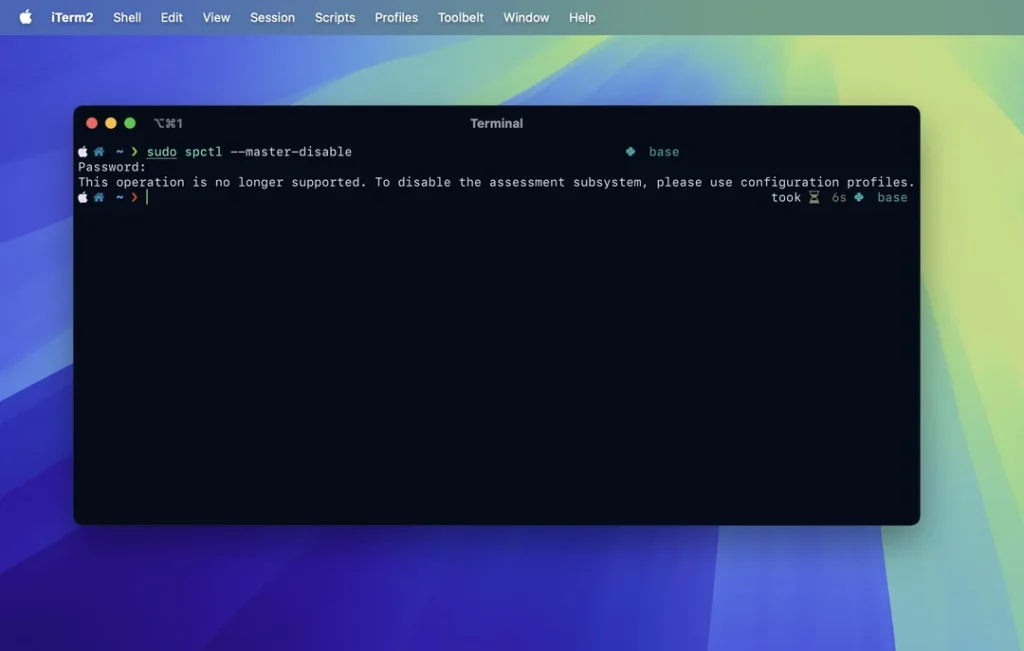
Task: Close the Terminal window with red button
Action: point(92,123)
